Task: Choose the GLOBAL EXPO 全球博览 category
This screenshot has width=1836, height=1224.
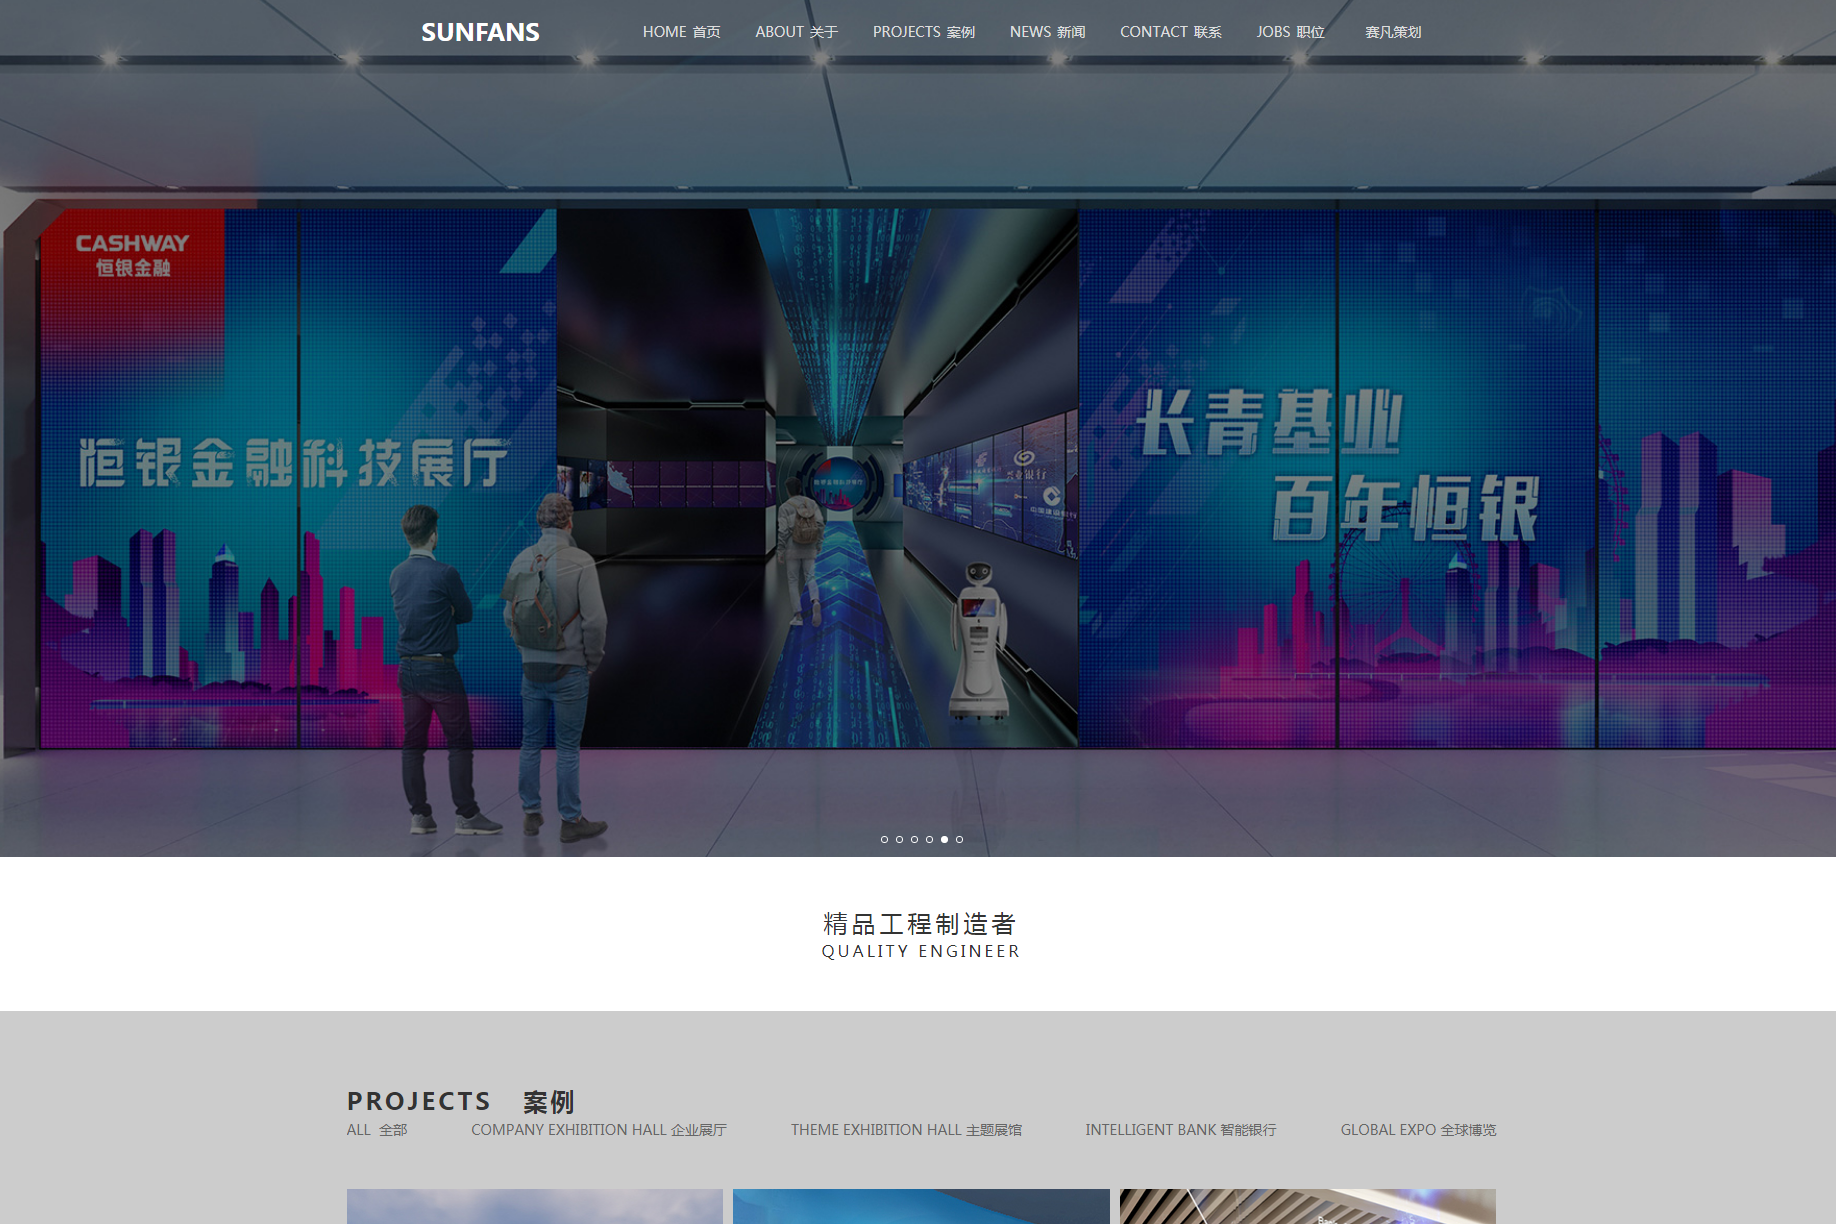Action: point(1418,1130)
